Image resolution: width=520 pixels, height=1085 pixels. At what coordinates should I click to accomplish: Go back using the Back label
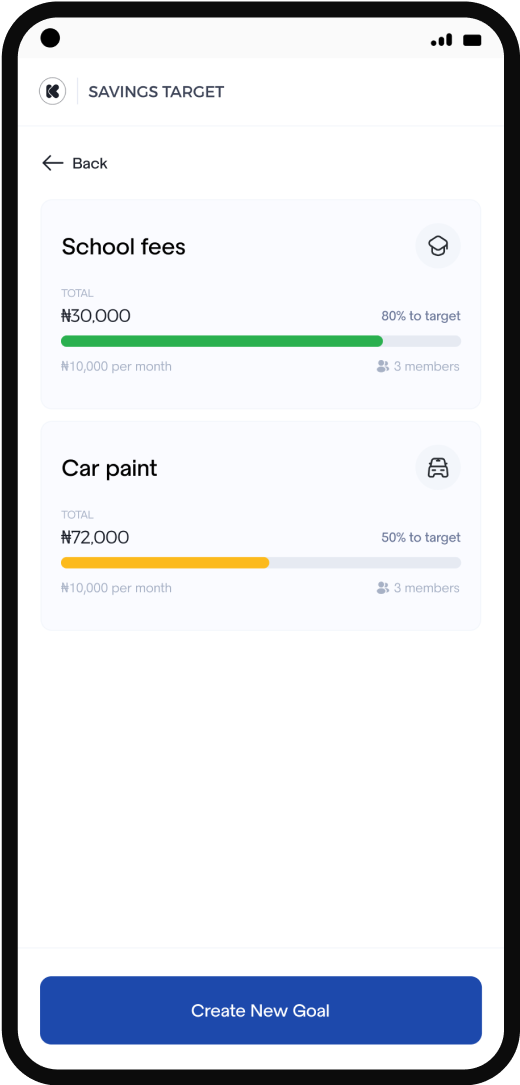(x=90, y=163)
